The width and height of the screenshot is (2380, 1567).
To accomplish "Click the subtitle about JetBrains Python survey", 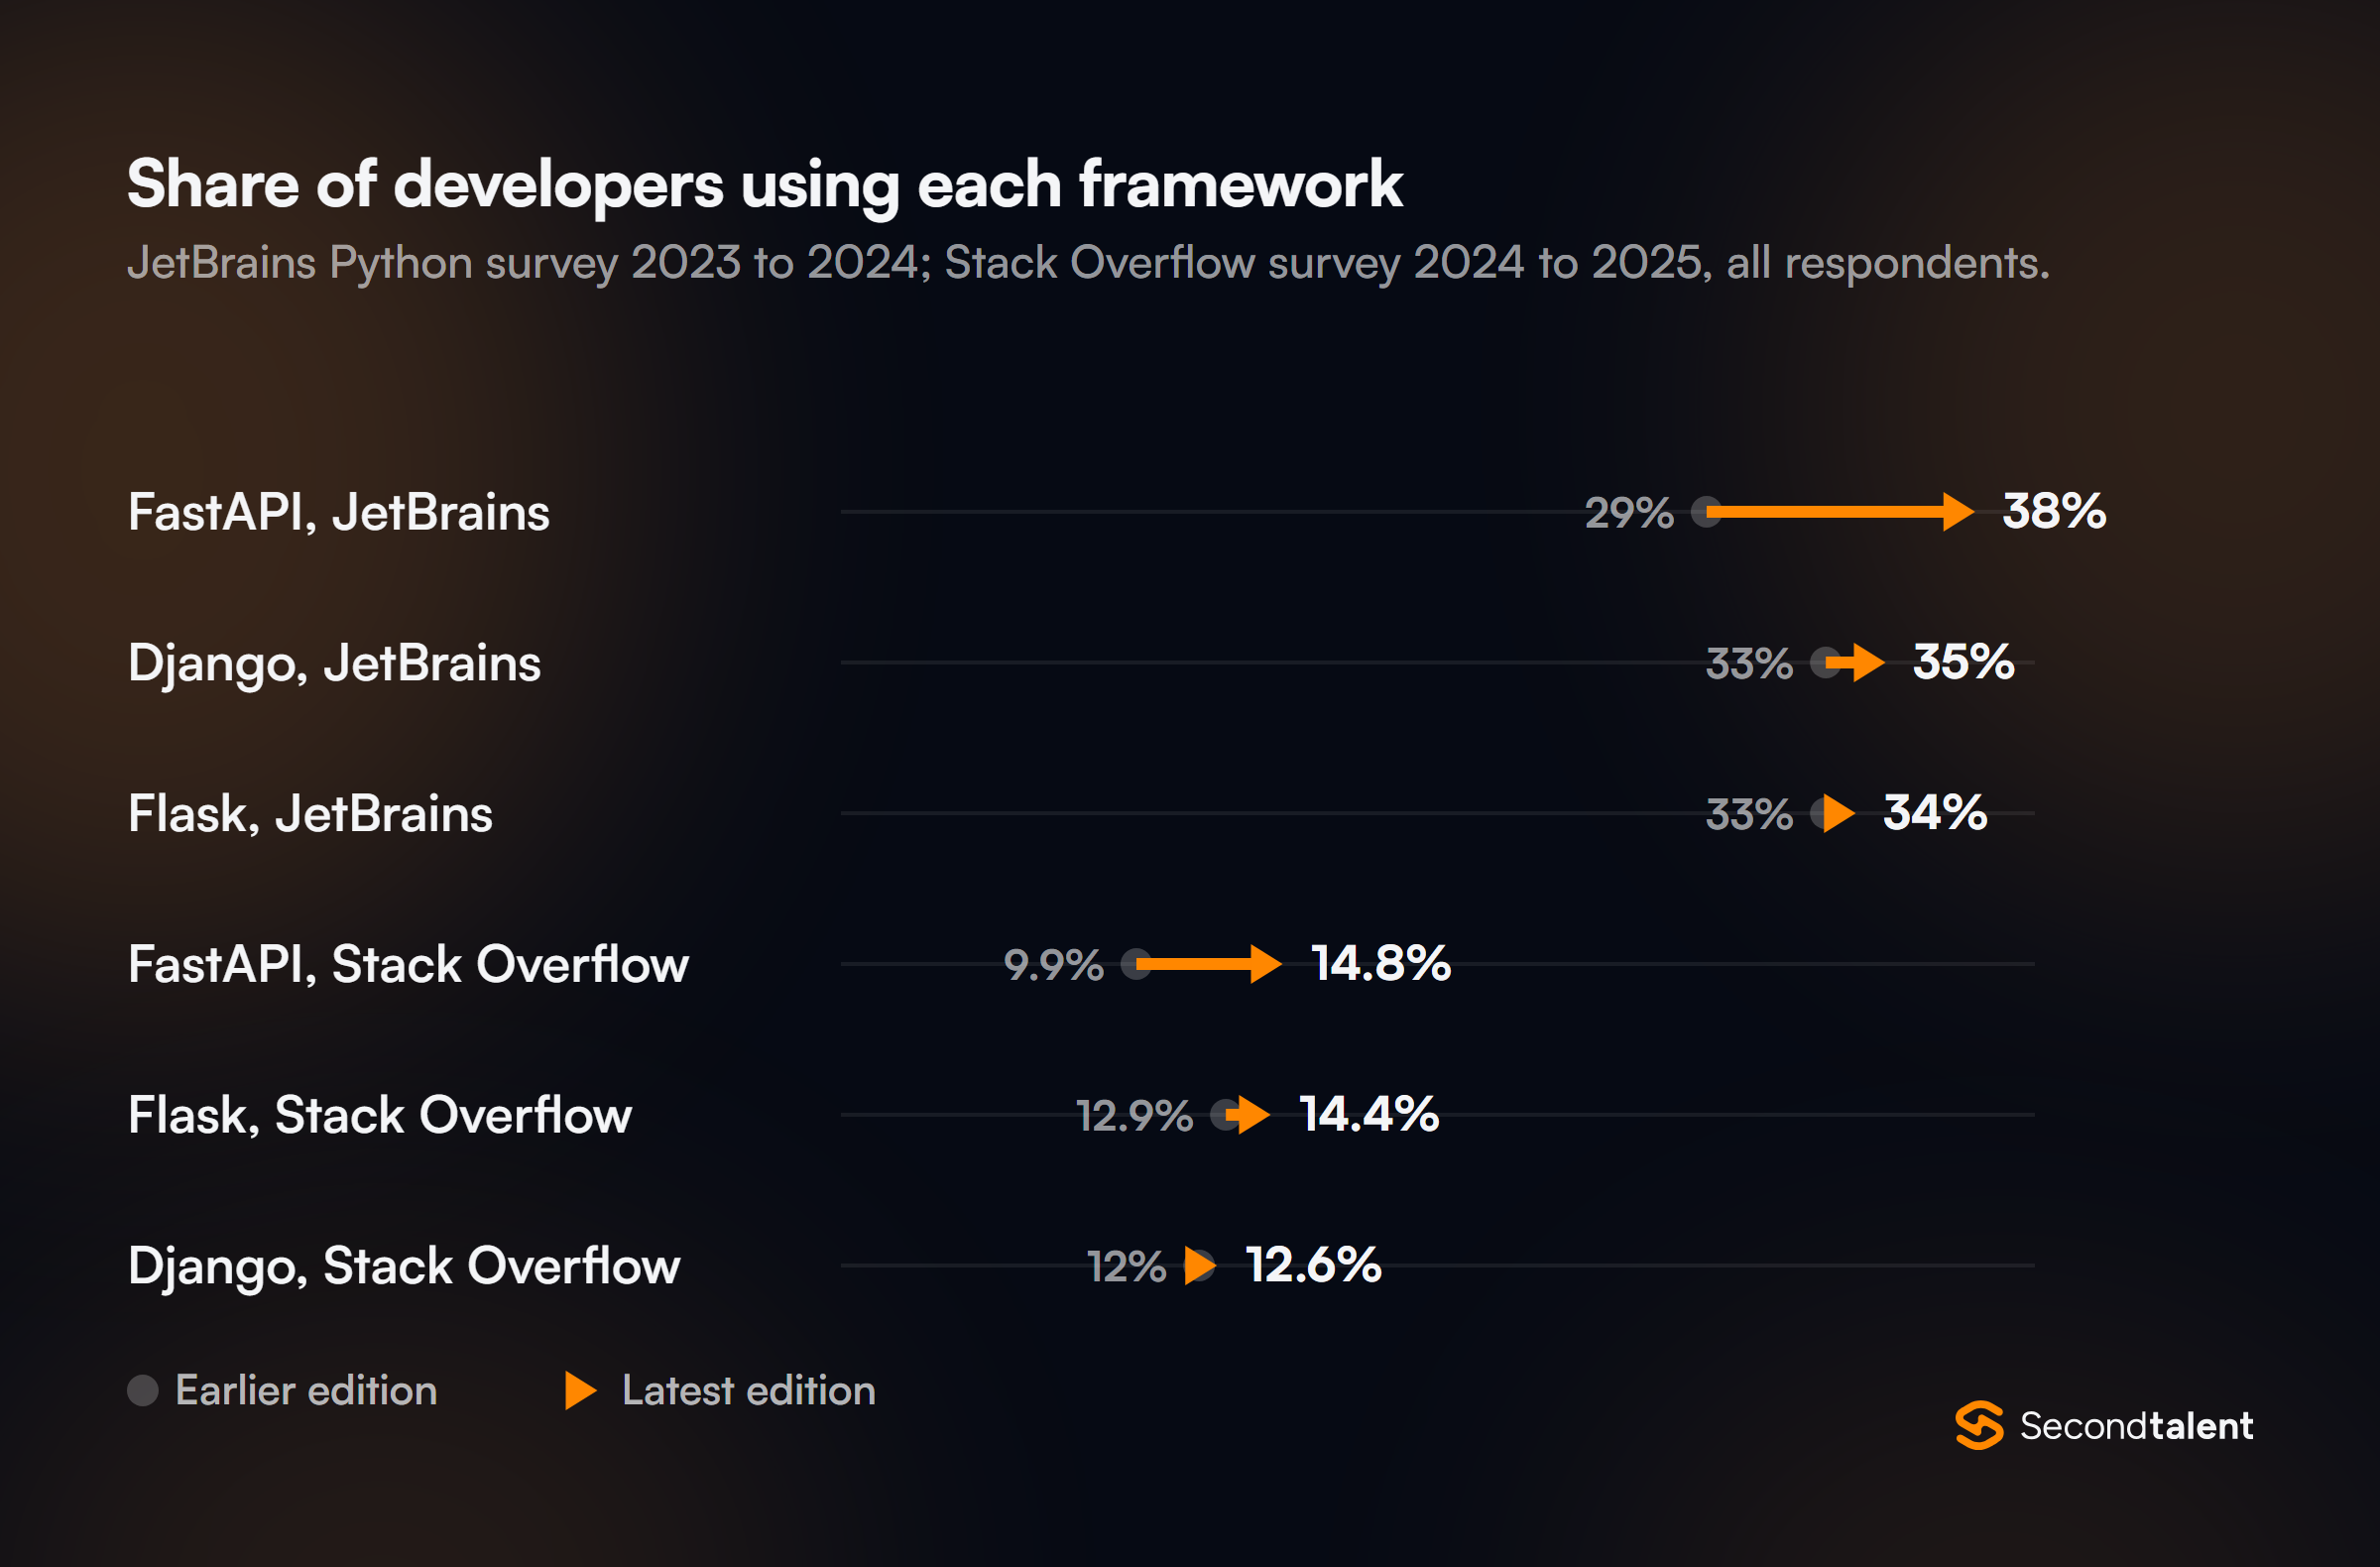I will [x=1088, y=263].
